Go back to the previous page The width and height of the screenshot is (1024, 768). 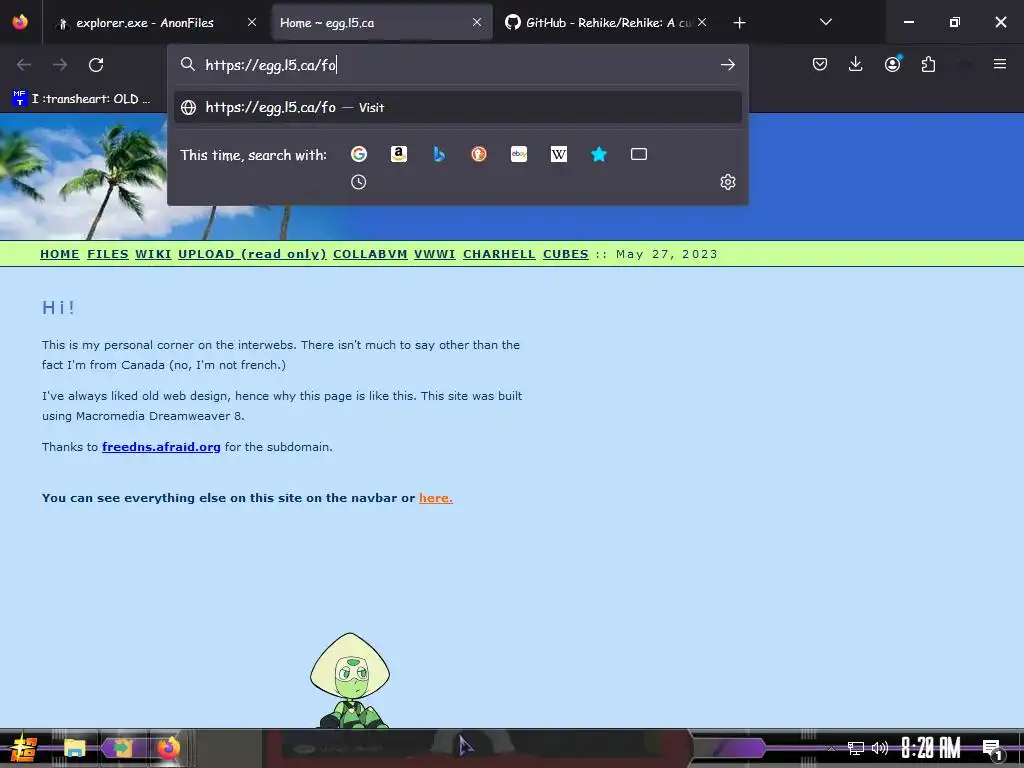point(24,65)
